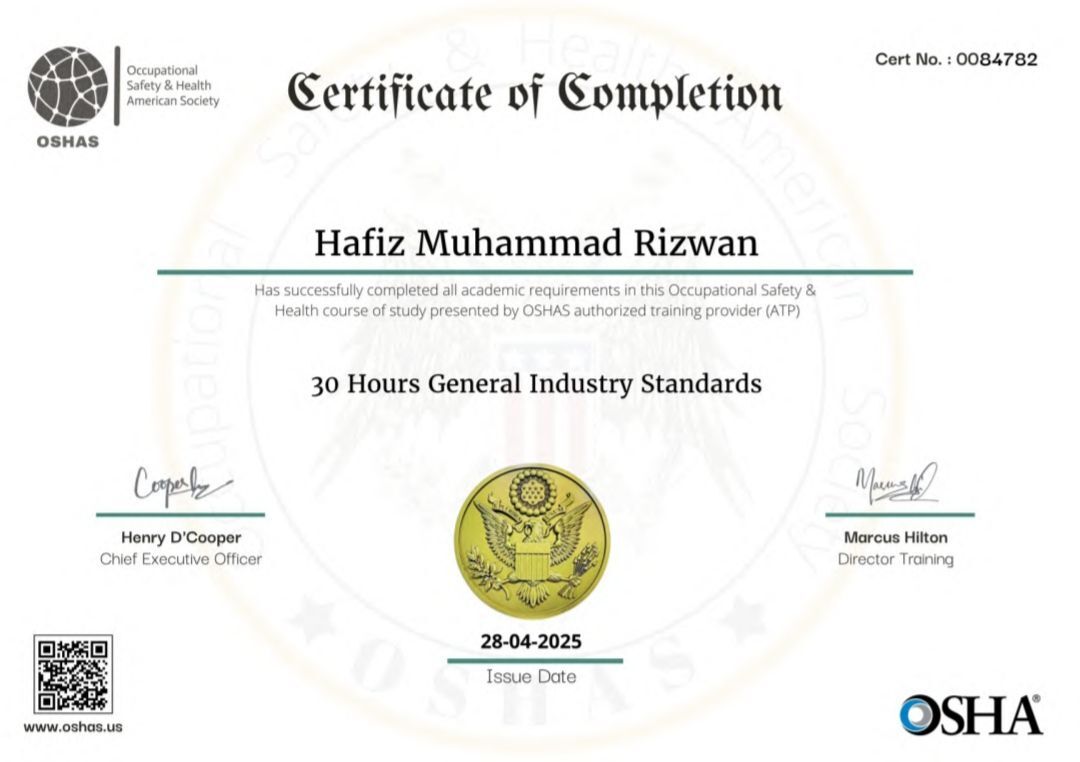
Task: Click "Occupational Safety & Health American Society" text
Action: click(172, 85)
